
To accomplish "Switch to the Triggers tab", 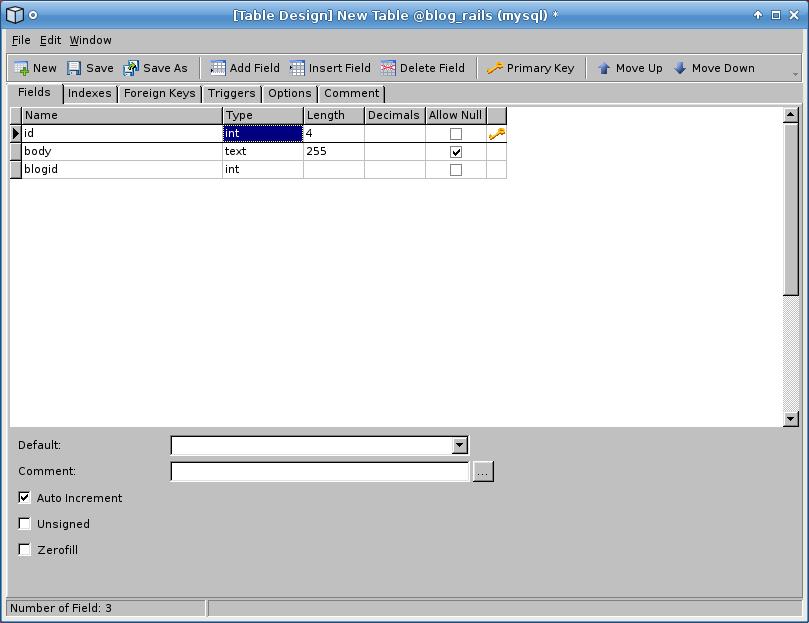I will point(232,93).
